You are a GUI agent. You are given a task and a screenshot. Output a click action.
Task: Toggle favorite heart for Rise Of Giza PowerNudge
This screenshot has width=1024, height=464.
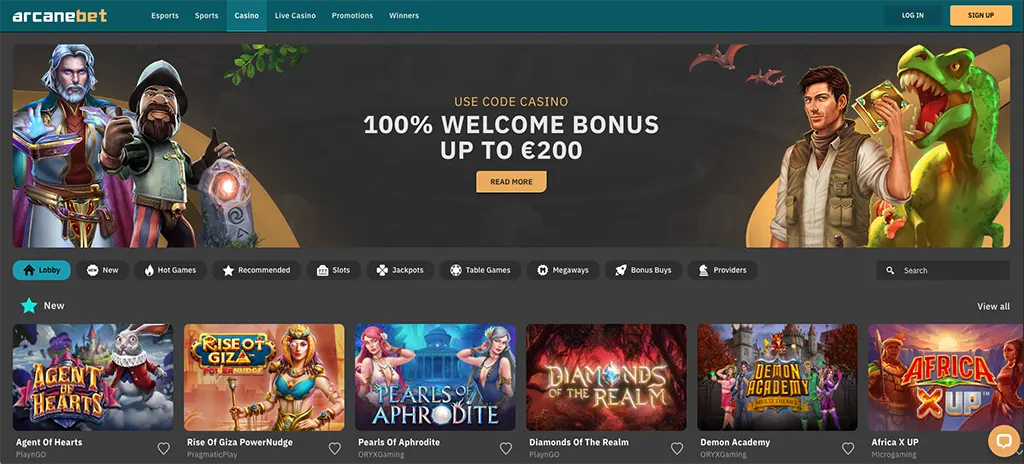pyautogui.click(x=335, y=448)
